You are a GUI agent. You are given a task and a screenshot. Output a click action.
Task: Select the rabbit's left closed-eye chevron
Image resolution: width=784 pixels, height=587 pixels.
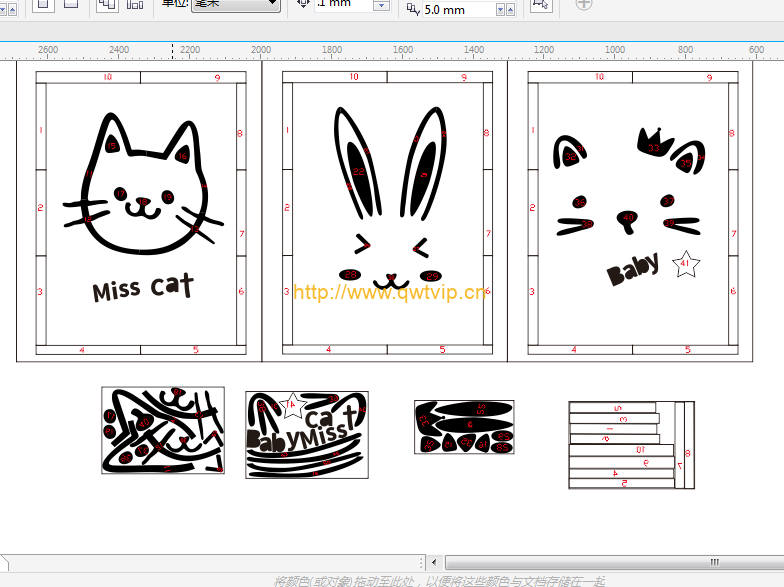pos(362,243)
